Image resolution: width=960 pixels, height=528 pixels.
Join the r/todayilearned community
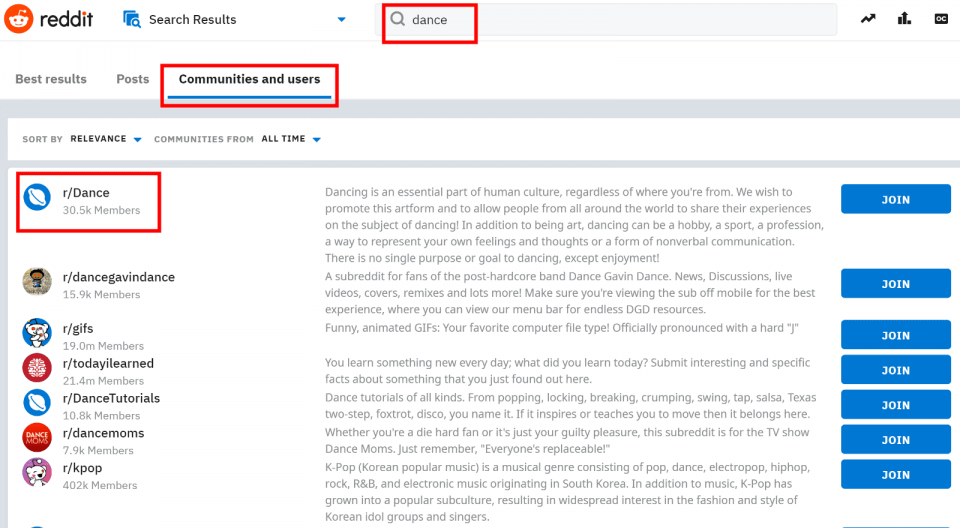click(x=896, y=370)
